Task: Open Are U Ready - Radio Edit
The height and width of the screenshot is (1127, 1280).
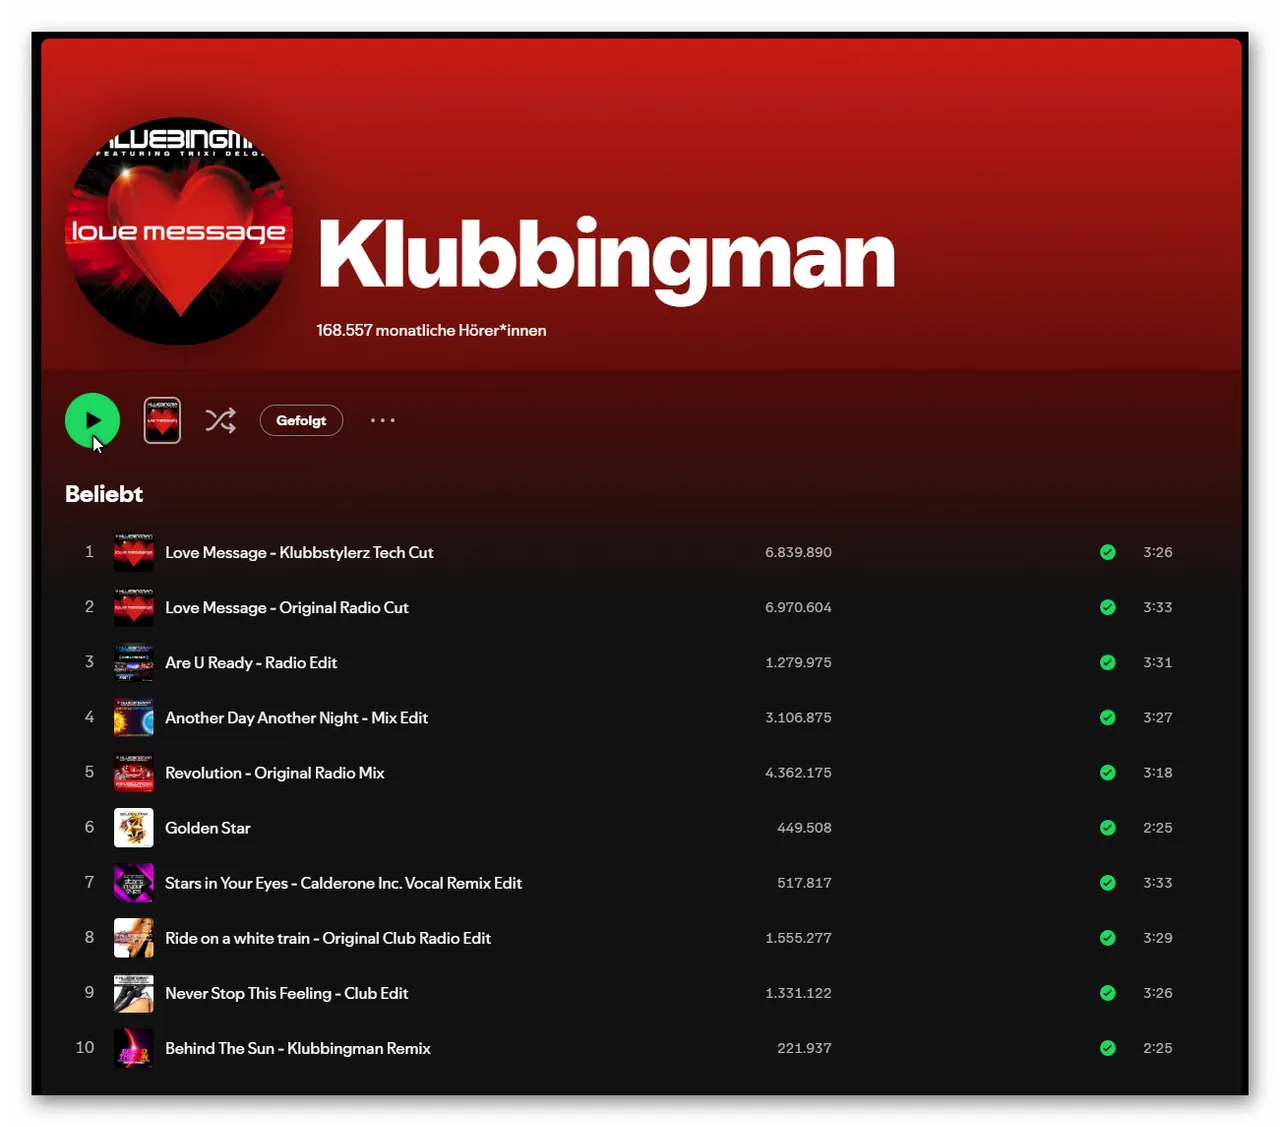Action: point(251,662)
